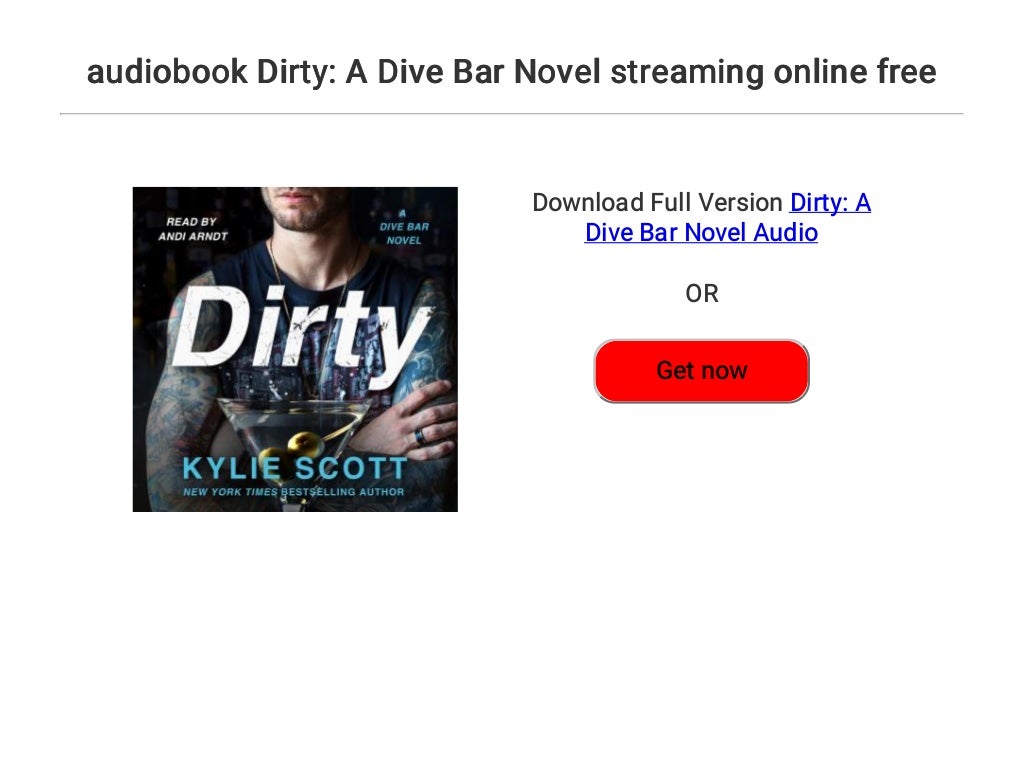Viewport: 1024px width, 768px height.
Task: Click the New York Times Bestselling Author tagline
Action: pos(294,492)
